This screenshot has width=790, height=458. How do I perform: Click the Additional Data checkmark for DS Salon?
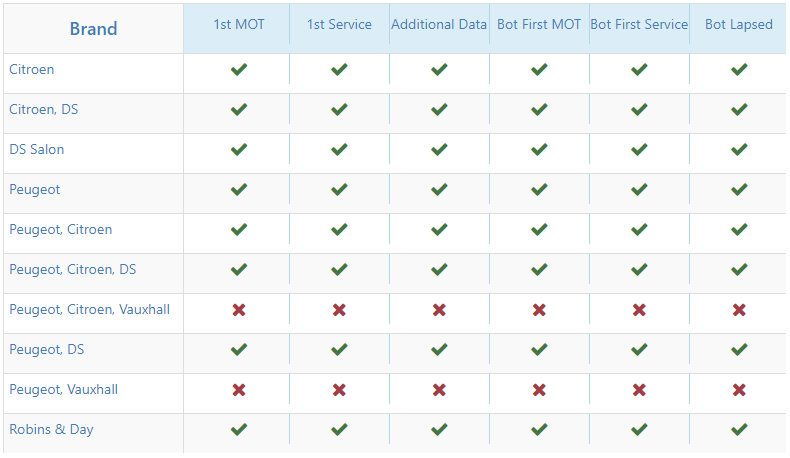coord(439,150)
